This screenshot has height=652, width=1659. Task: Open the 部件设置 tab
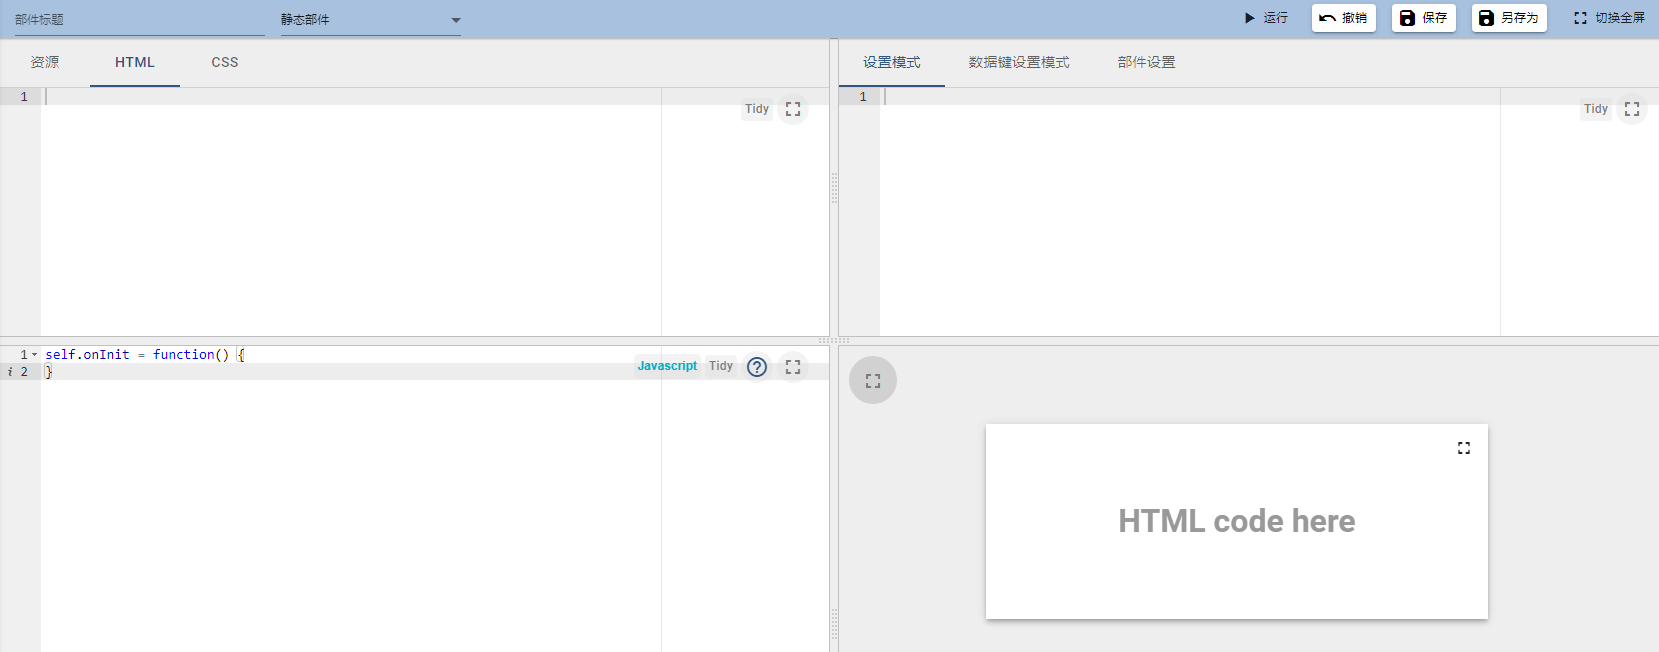click(1146, 62)
